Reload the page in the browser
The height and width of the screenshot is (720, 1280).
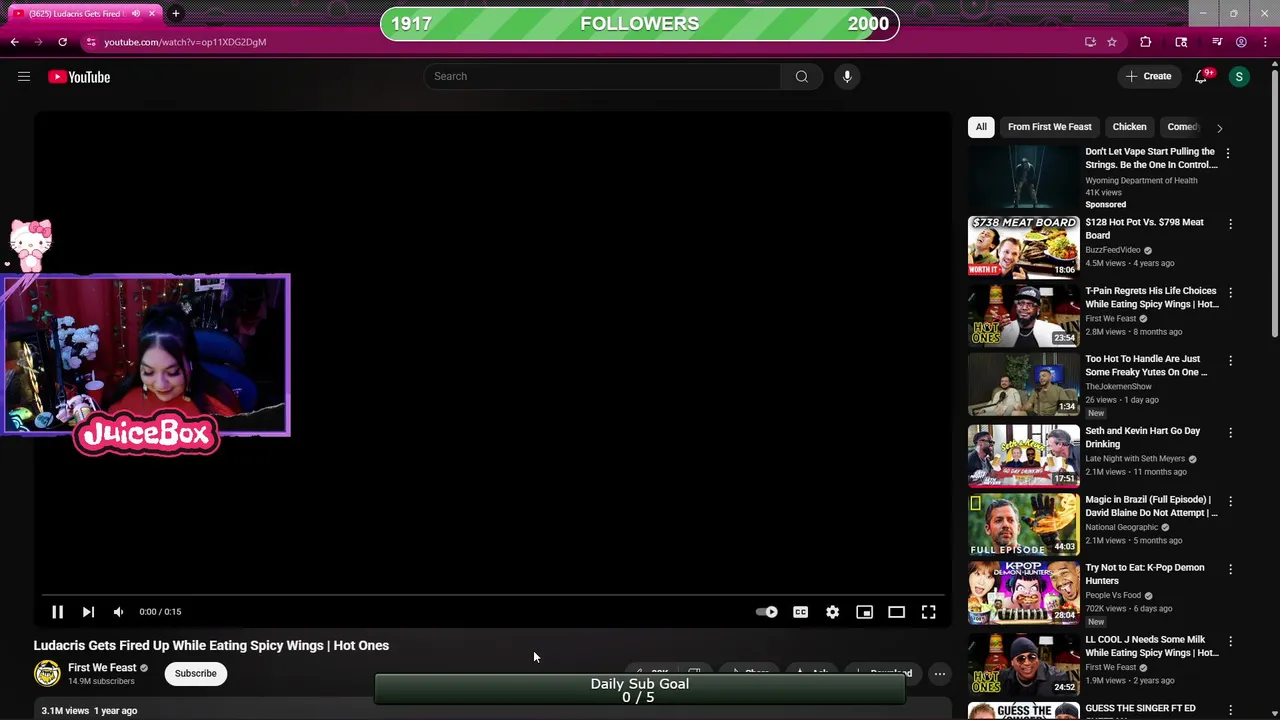pyautogui.click(x=62, y=42)
